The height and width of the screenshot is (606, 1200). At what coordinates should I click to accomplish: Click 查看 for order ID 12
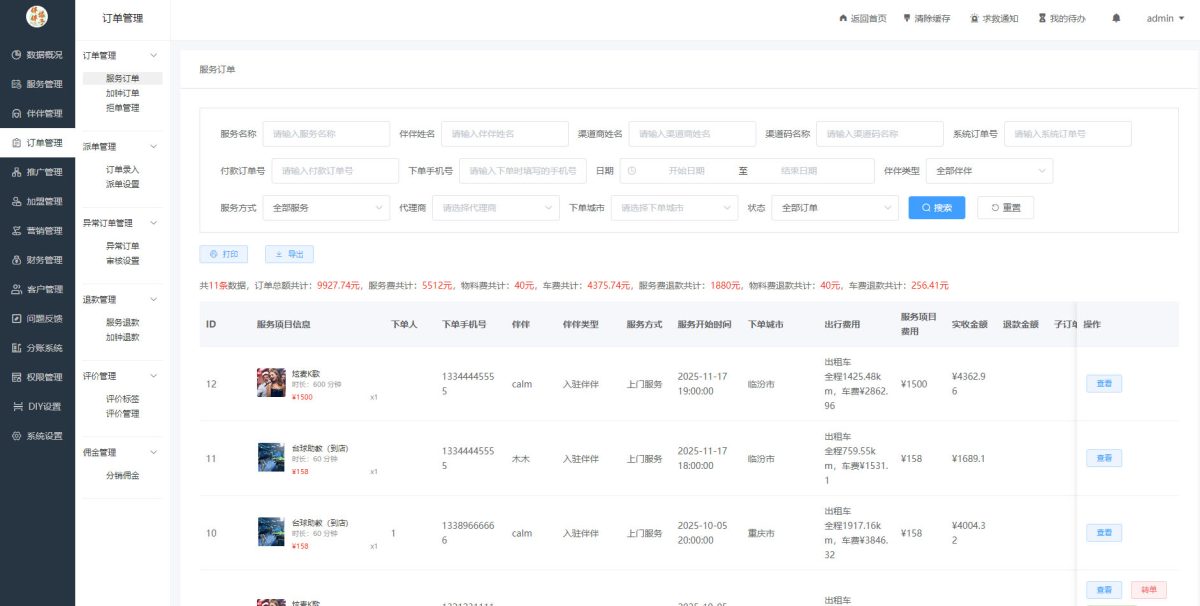pos(1104,383)
